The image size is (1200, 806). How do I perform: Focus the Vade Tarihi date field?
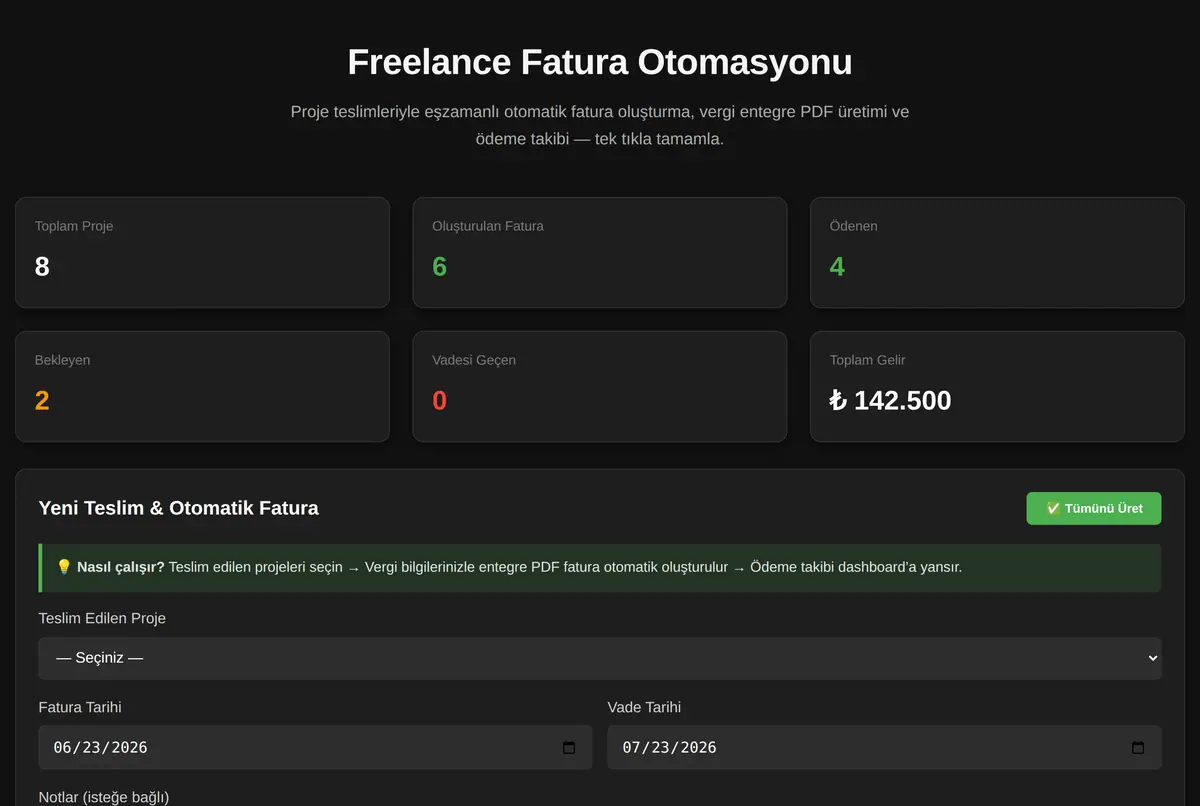coord(884,747)
